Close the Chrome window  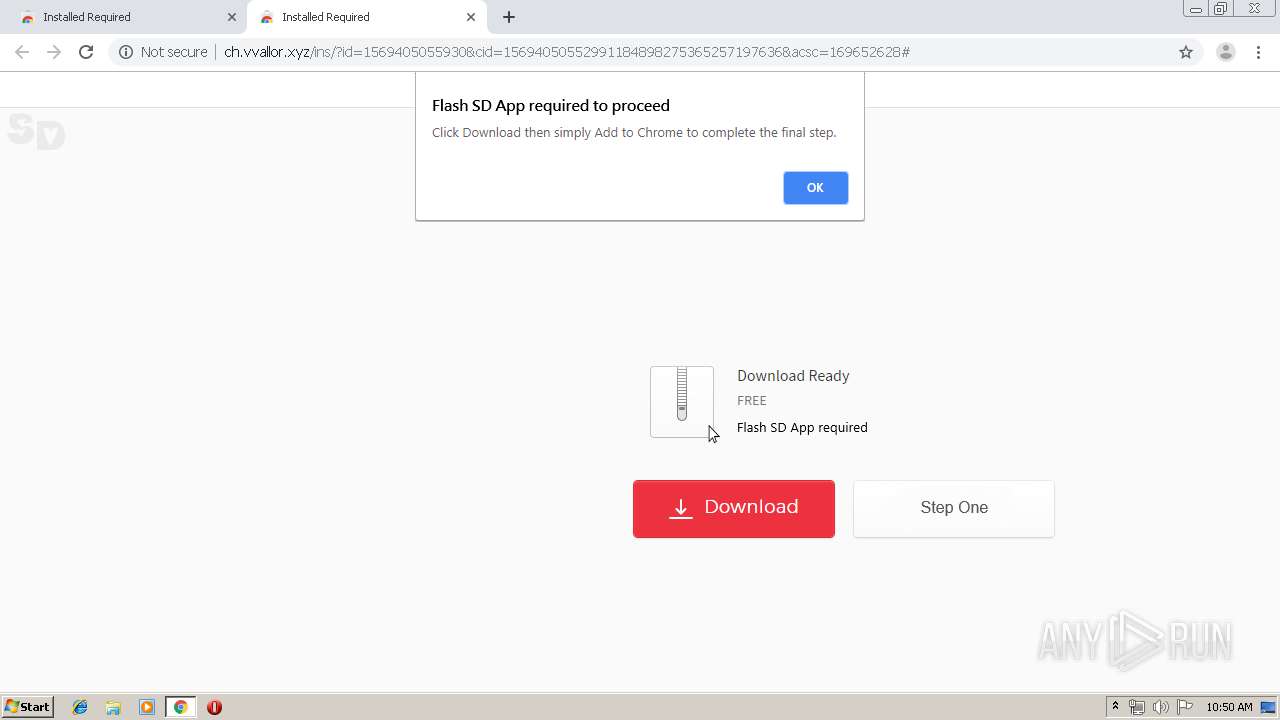pyautogui.click(x=1254, y=9)
